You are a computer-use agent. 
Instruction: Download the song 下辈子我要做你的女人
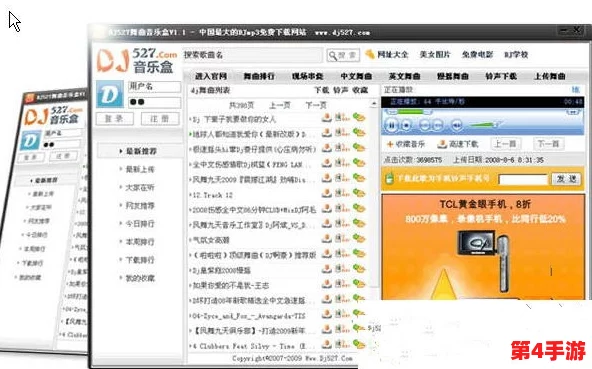click(x=327, y=118)
